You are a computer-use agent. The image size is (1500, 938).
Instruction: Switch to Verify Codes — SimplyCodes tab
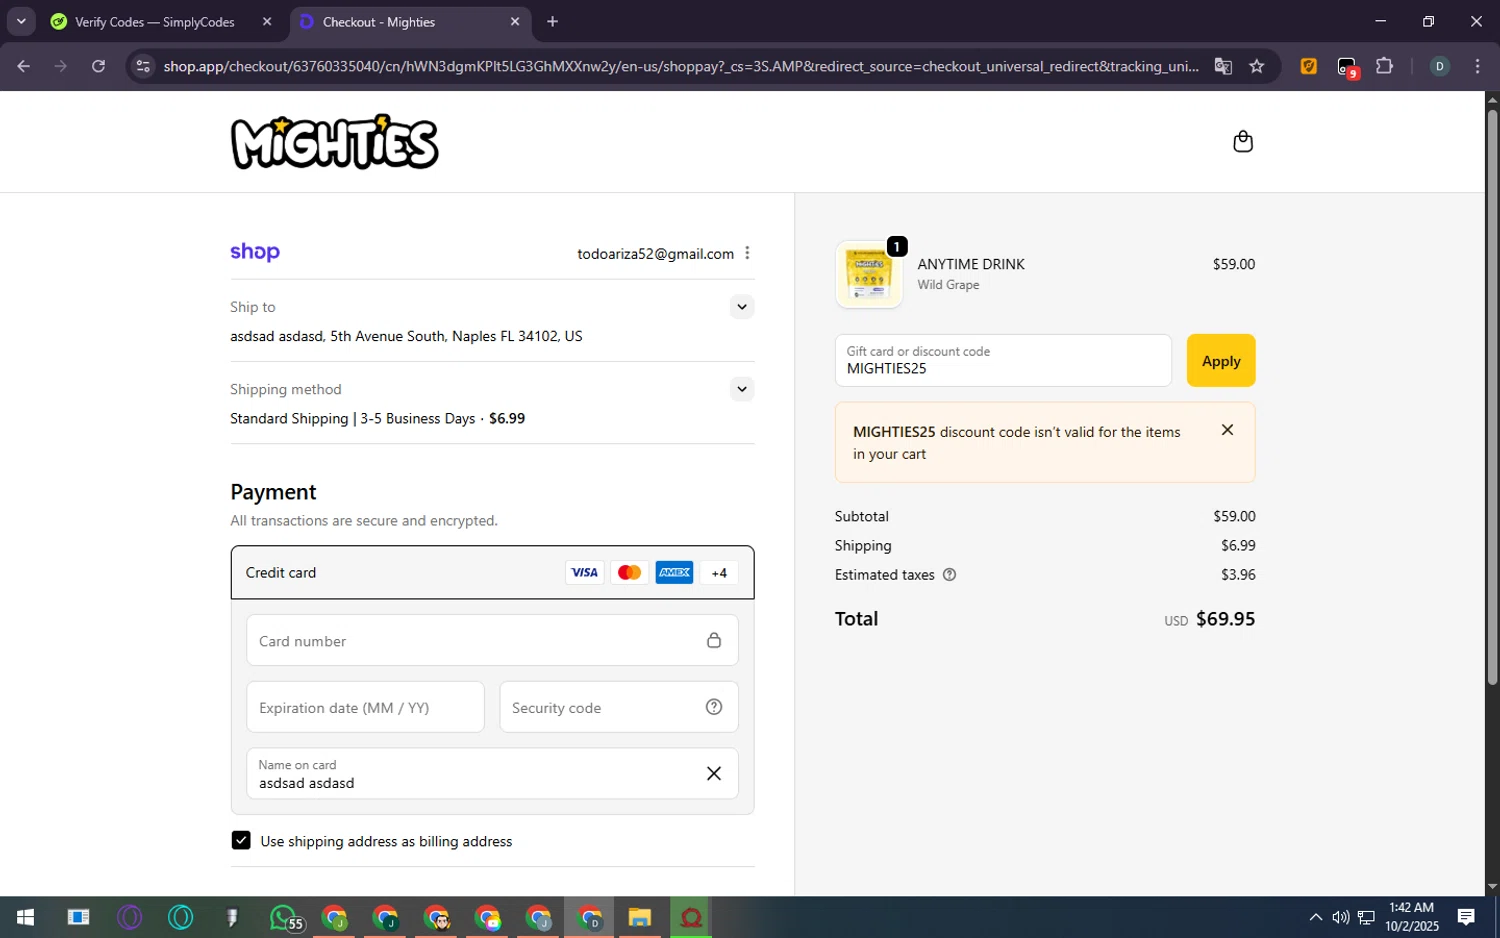coord(155,22)
